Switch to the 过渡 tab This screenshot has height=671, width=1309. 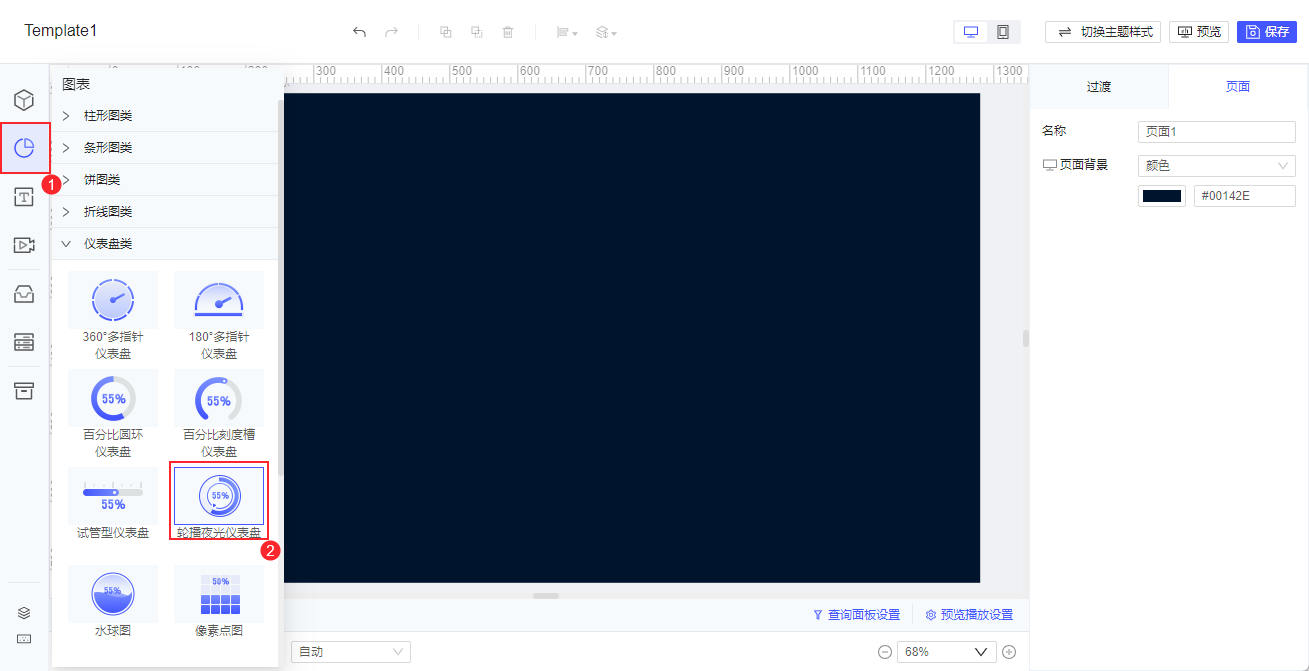point(1099,87)
